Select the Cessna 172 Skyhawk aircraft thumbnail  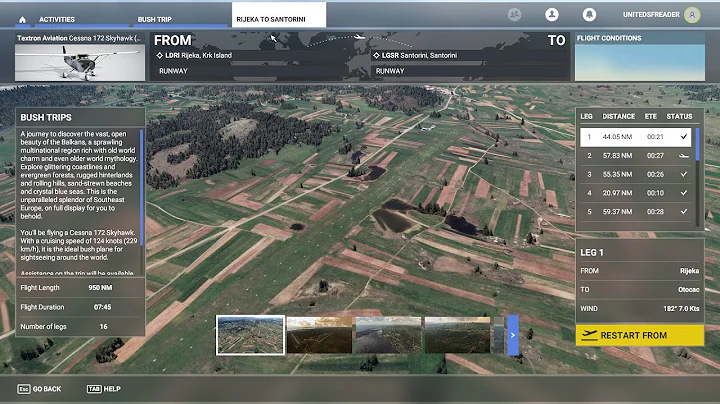point(80,63)
